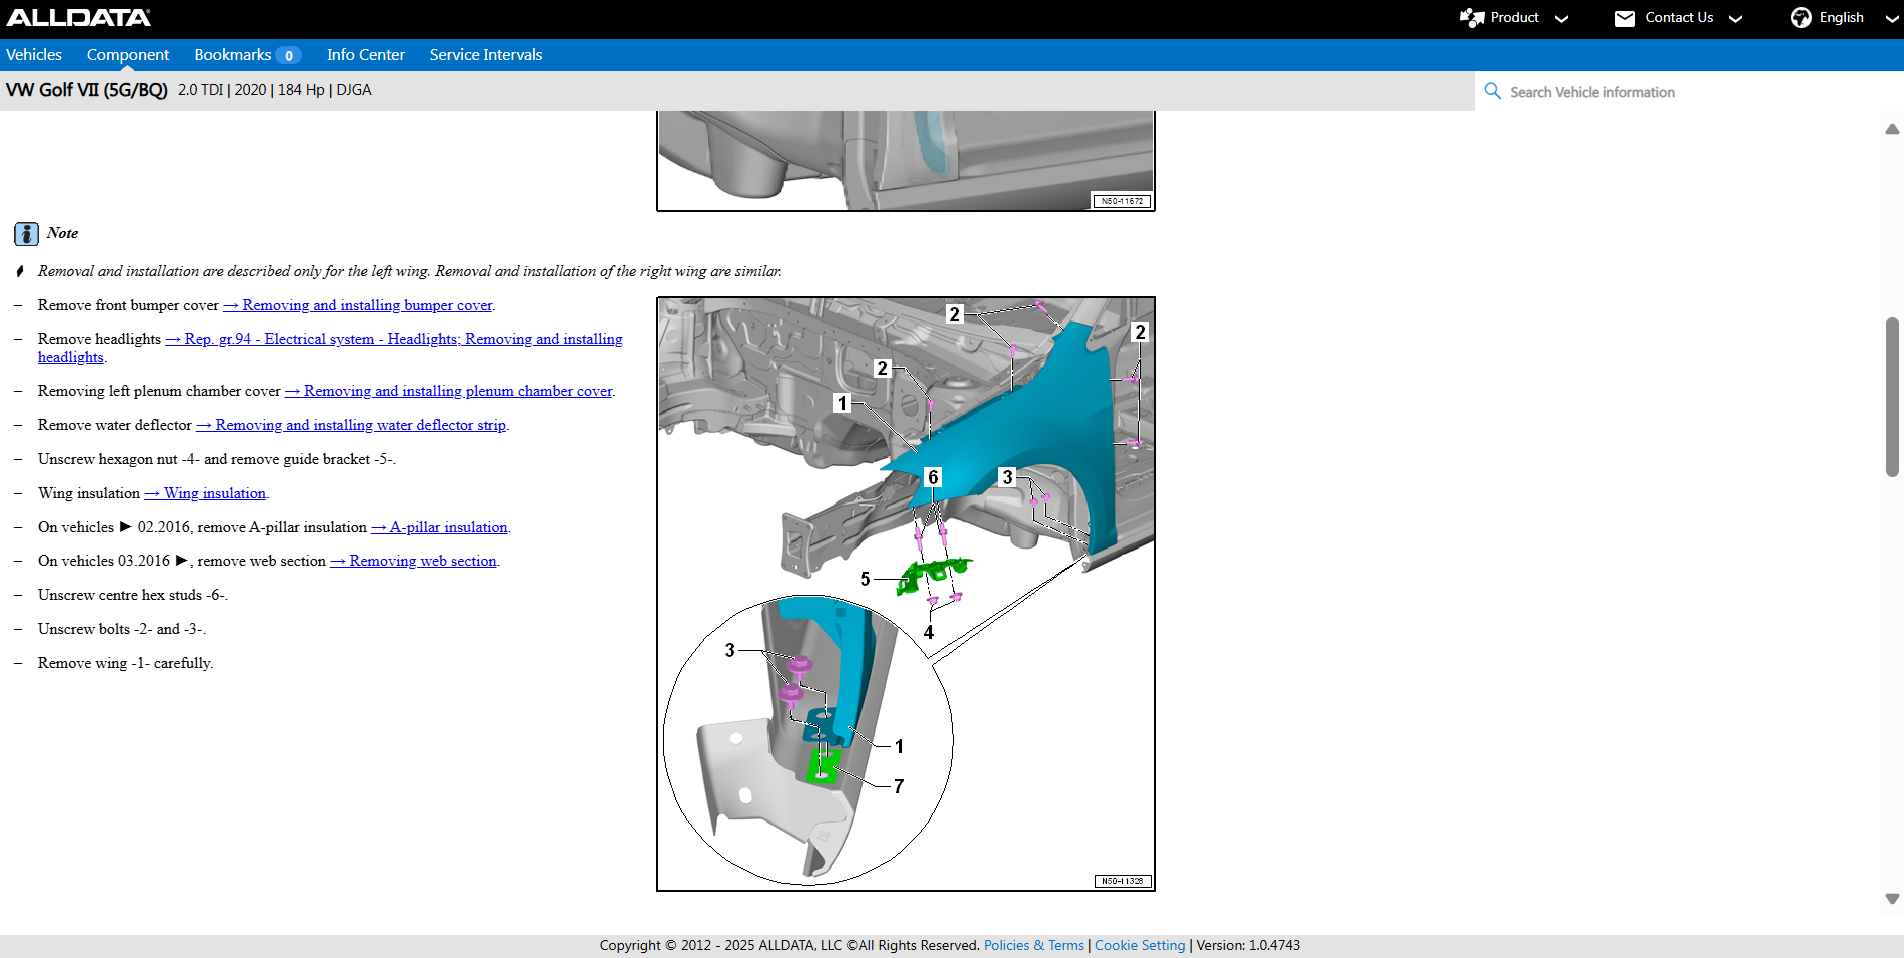Image resolution: width=1904 pixels, height=958 pixels.
Task: Open Removing and installing bumper cover link
Action: 367,305
